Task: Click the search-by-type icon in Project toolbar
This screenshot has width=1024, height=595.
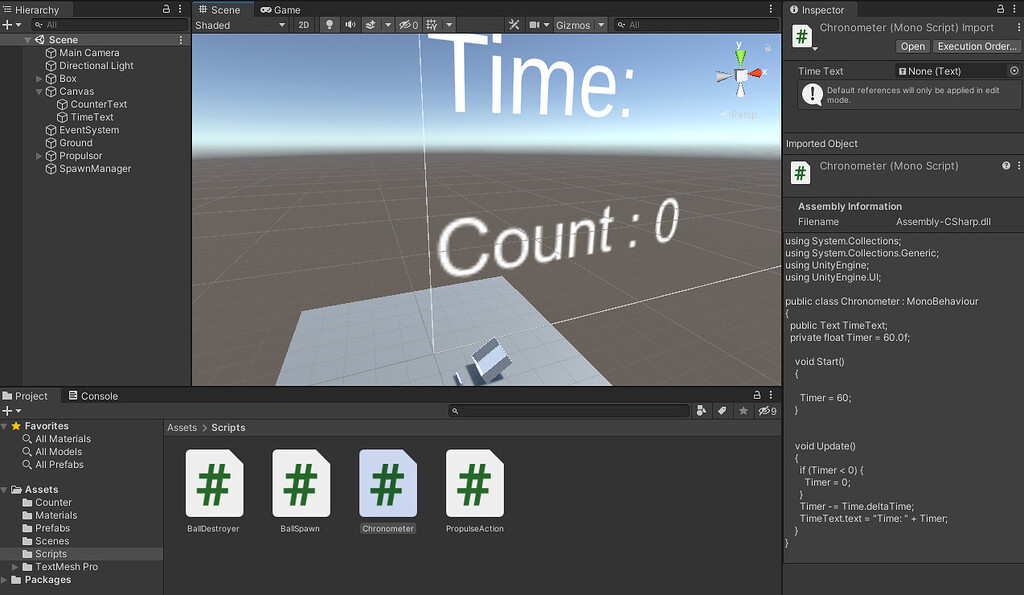Action: click(x=701, y=411)
